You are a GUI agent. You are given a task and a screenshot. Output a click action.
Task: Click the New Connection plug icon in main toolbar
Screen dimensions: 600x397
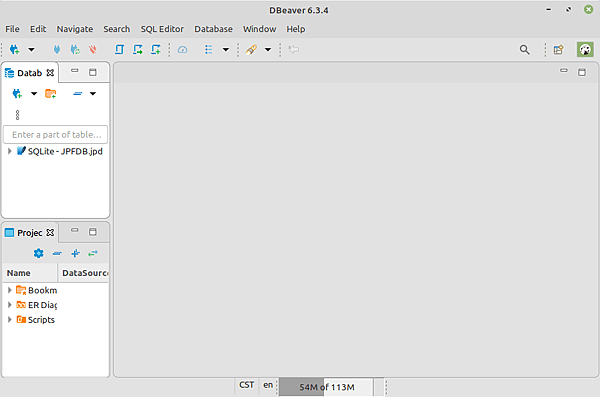tap(15, 49)
